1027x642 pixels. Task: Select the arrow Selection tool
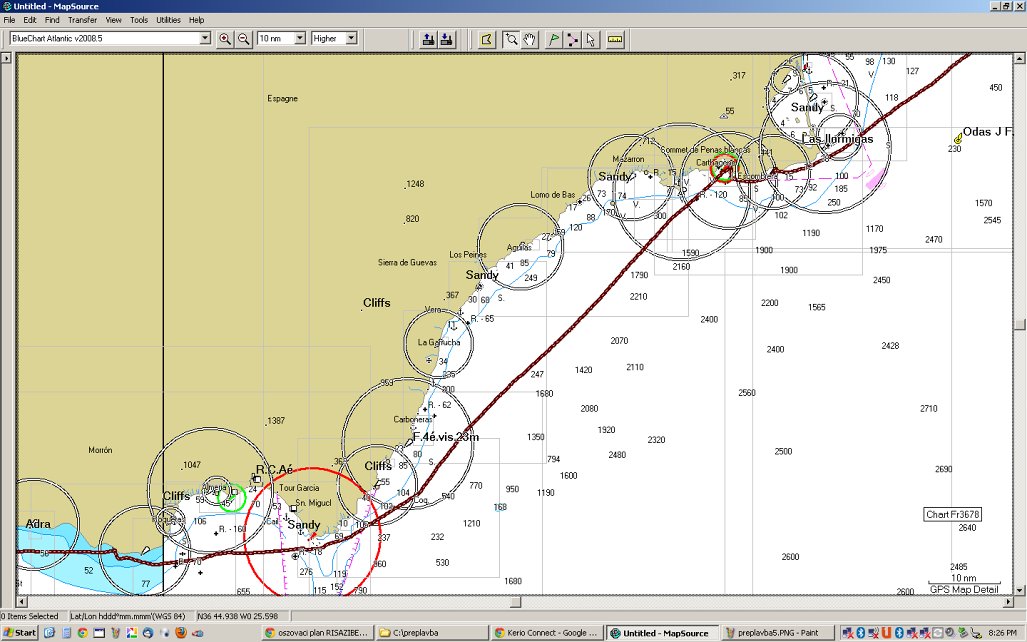[x=590, y=39]
